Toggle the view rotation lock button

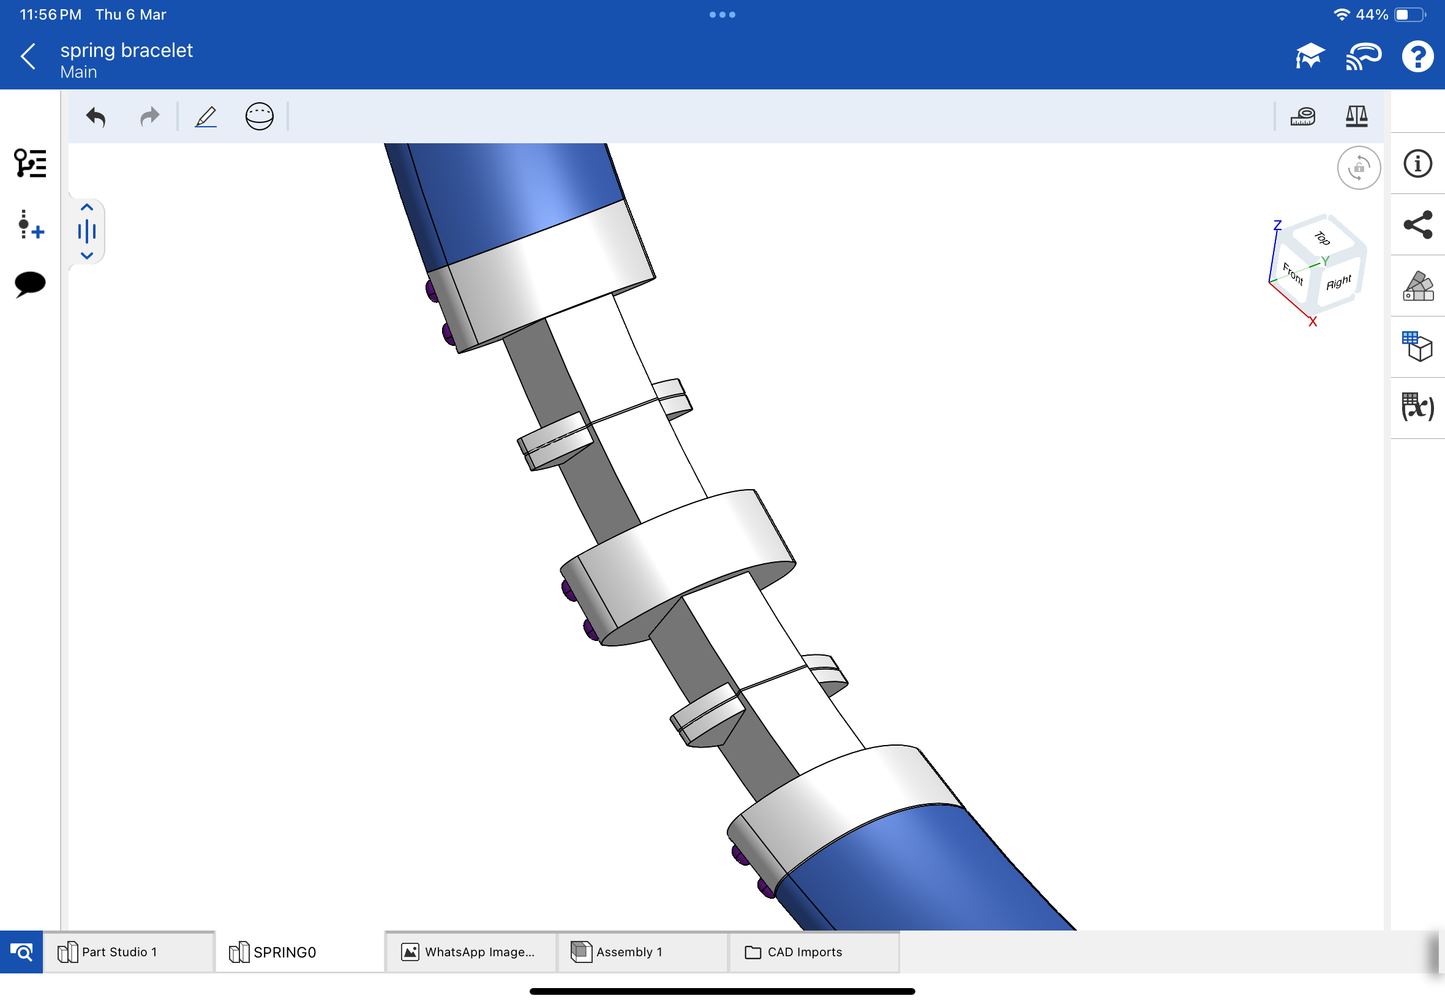pos(1358,168)
